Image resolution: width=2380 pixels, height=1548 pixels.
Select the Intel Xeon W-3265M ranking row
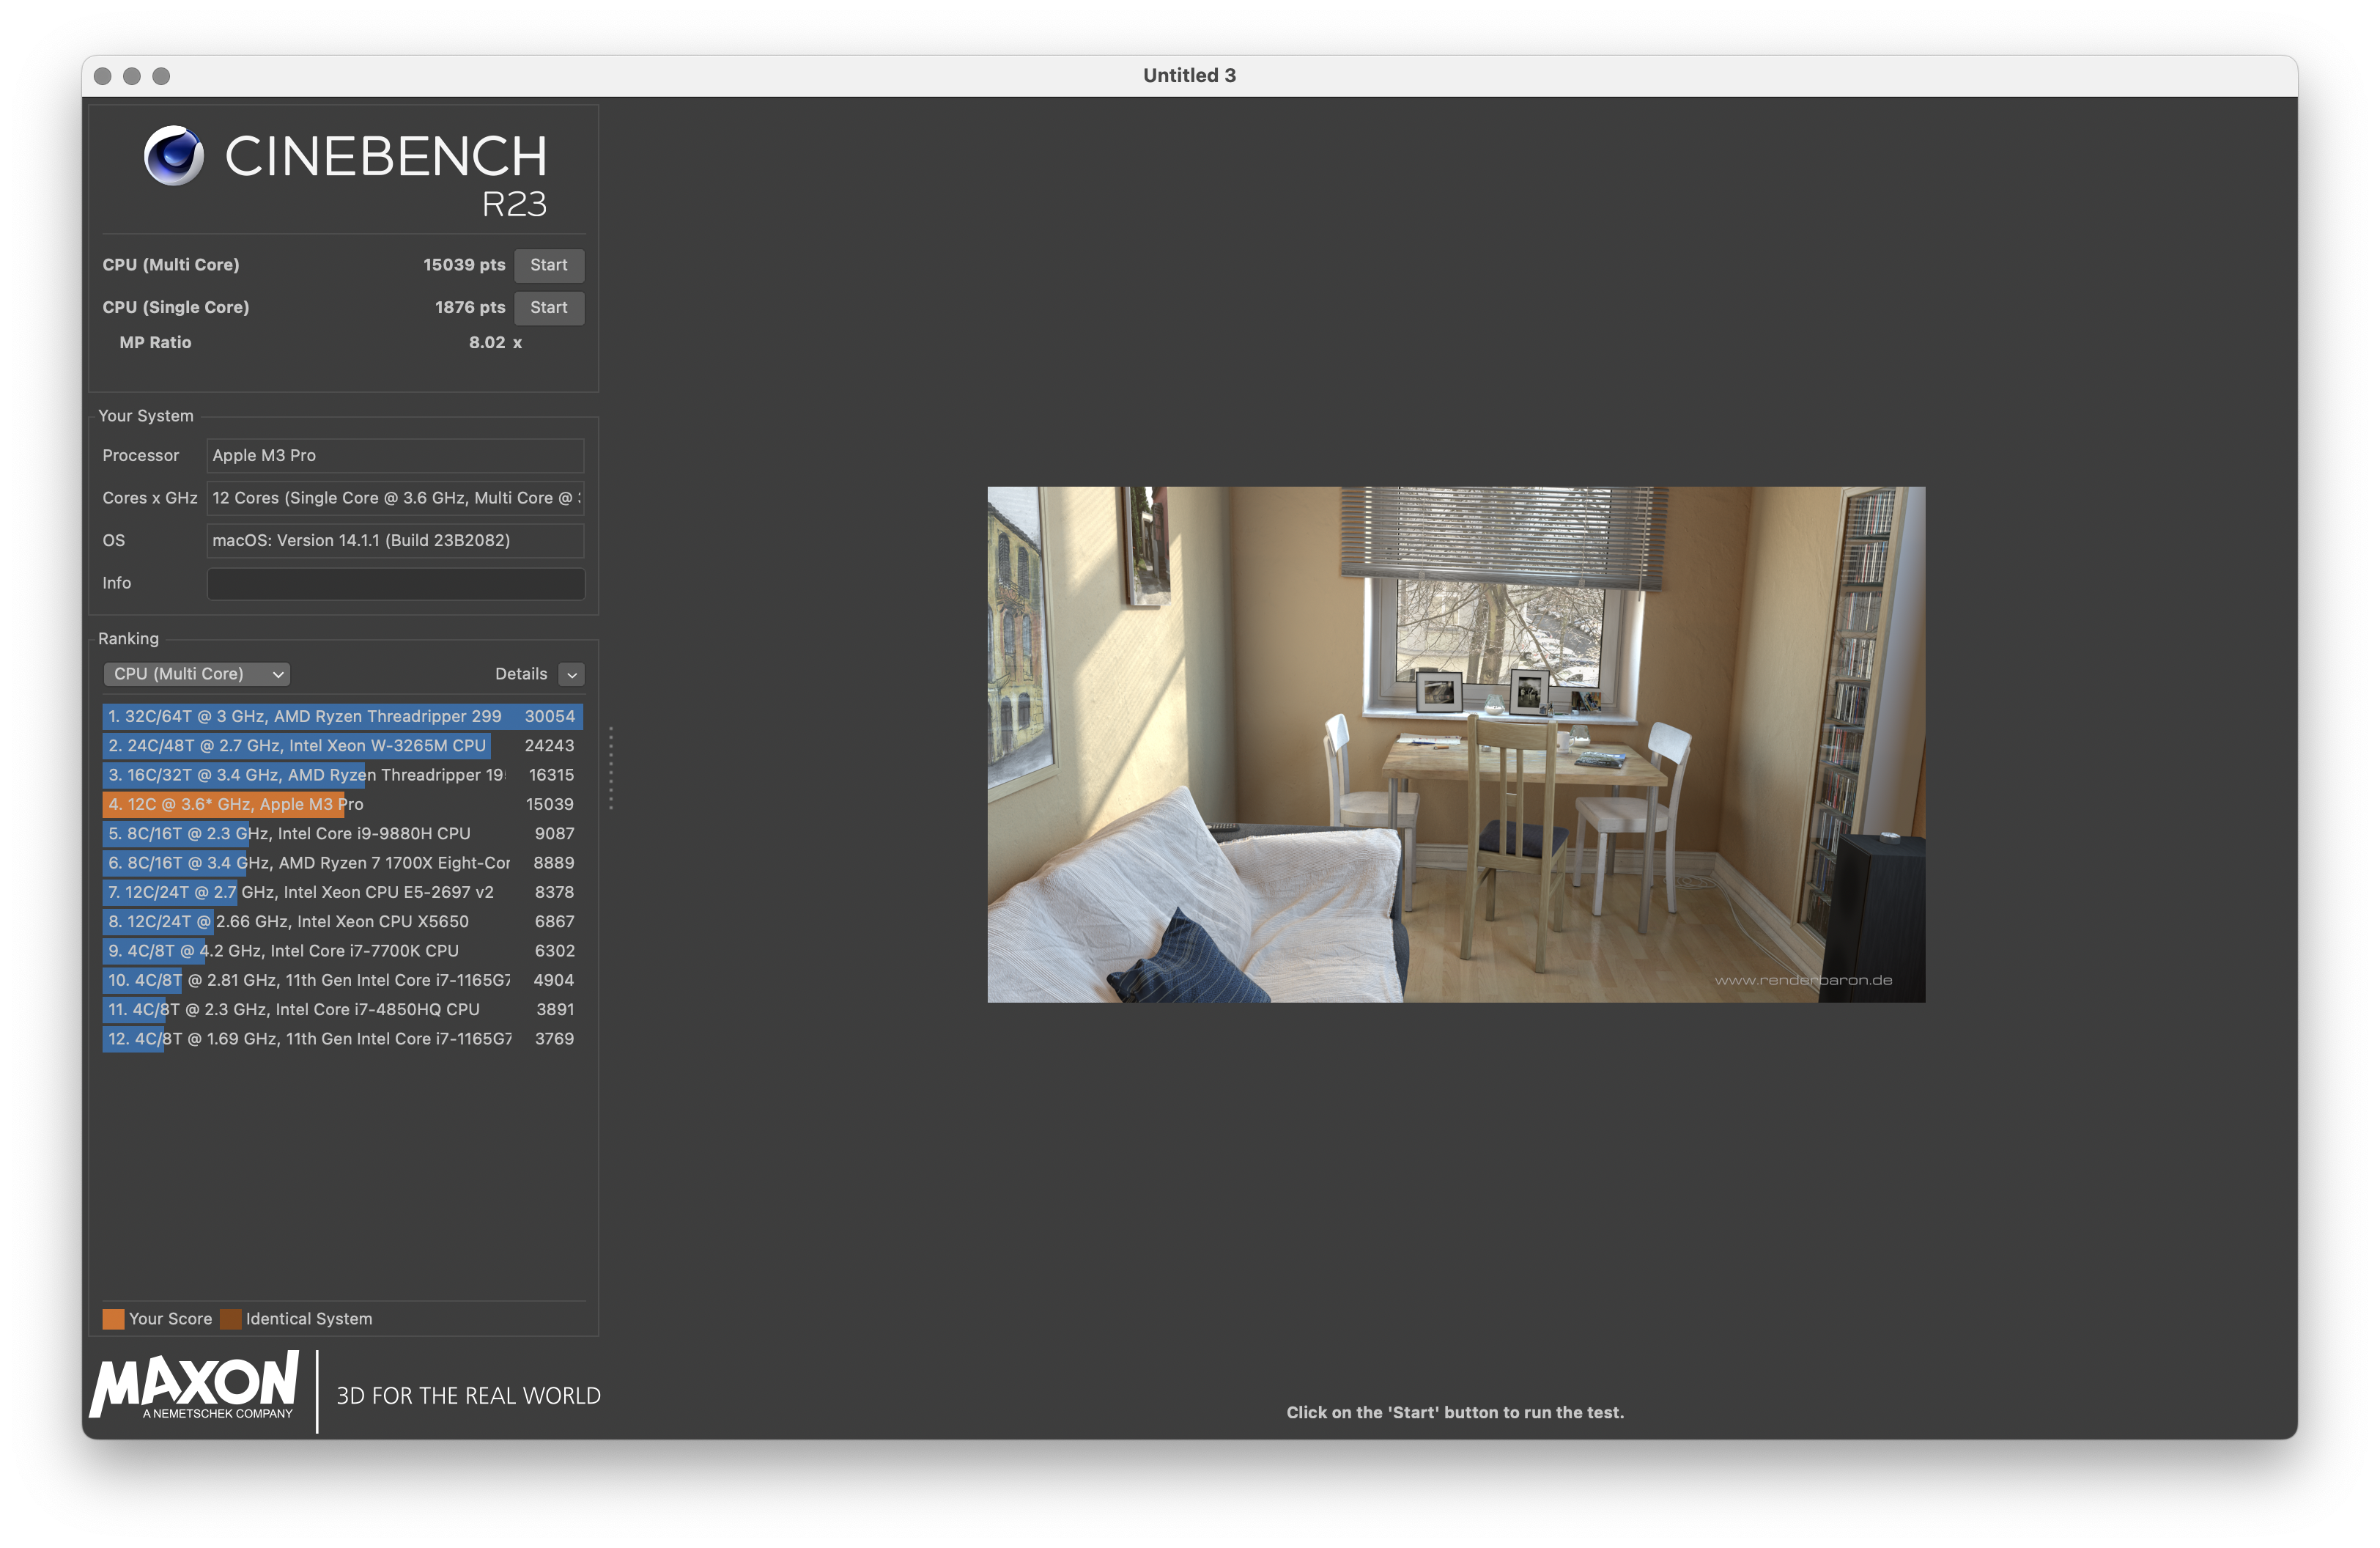pos(340,746)
